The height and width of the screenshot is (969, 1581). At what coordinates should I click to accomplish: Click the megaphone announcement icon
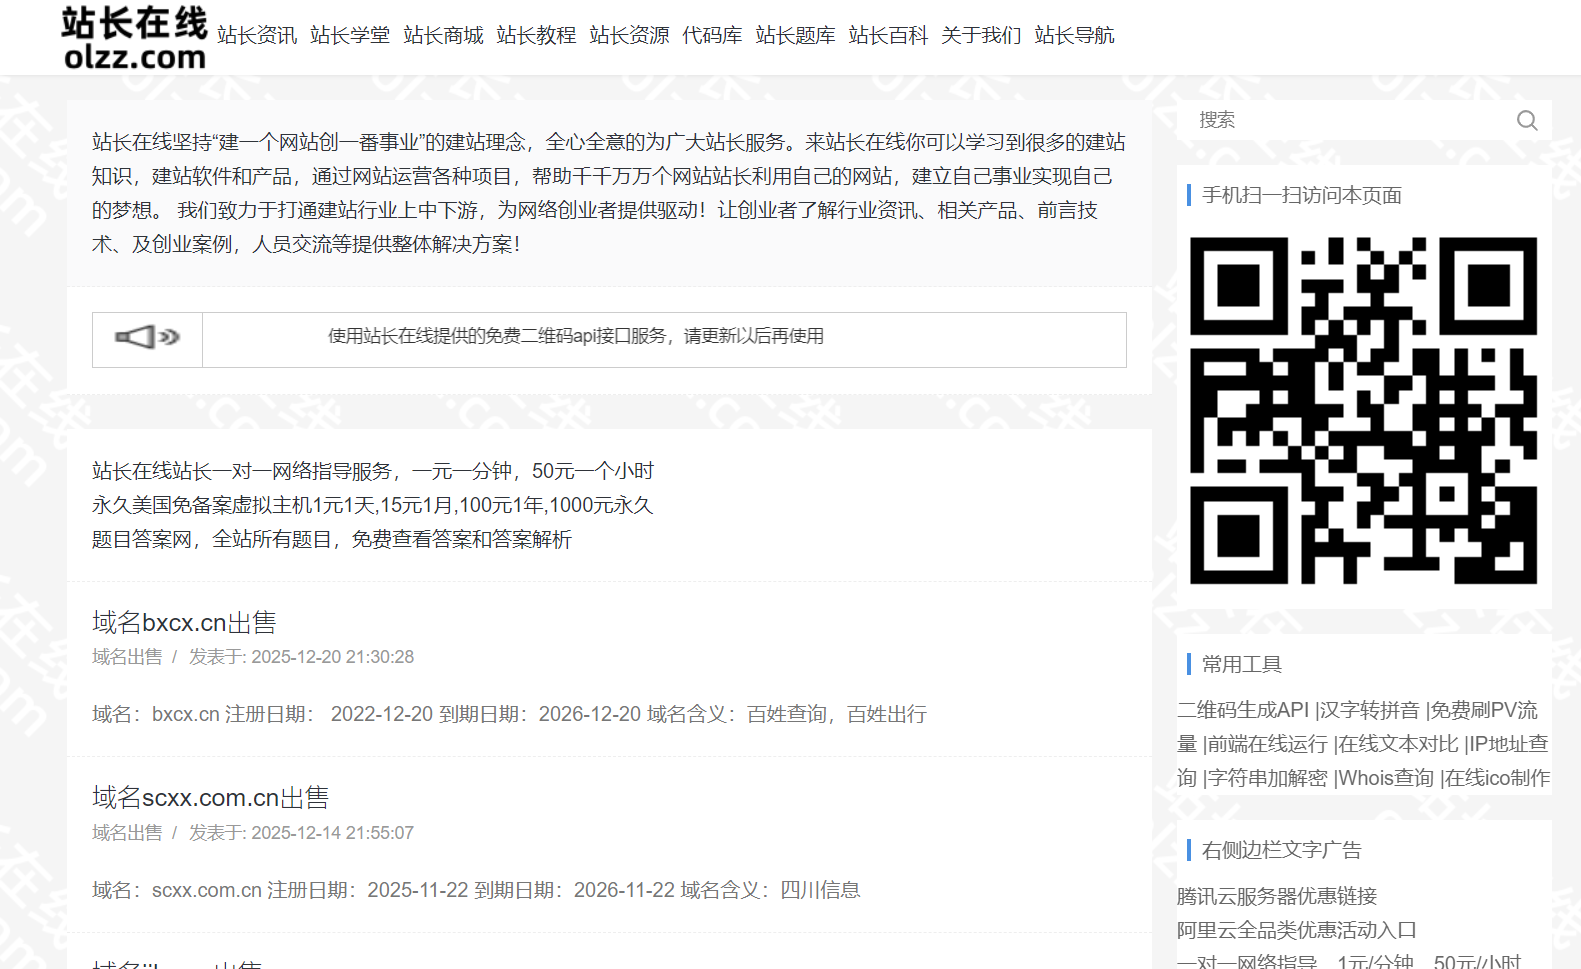[147, 338]
